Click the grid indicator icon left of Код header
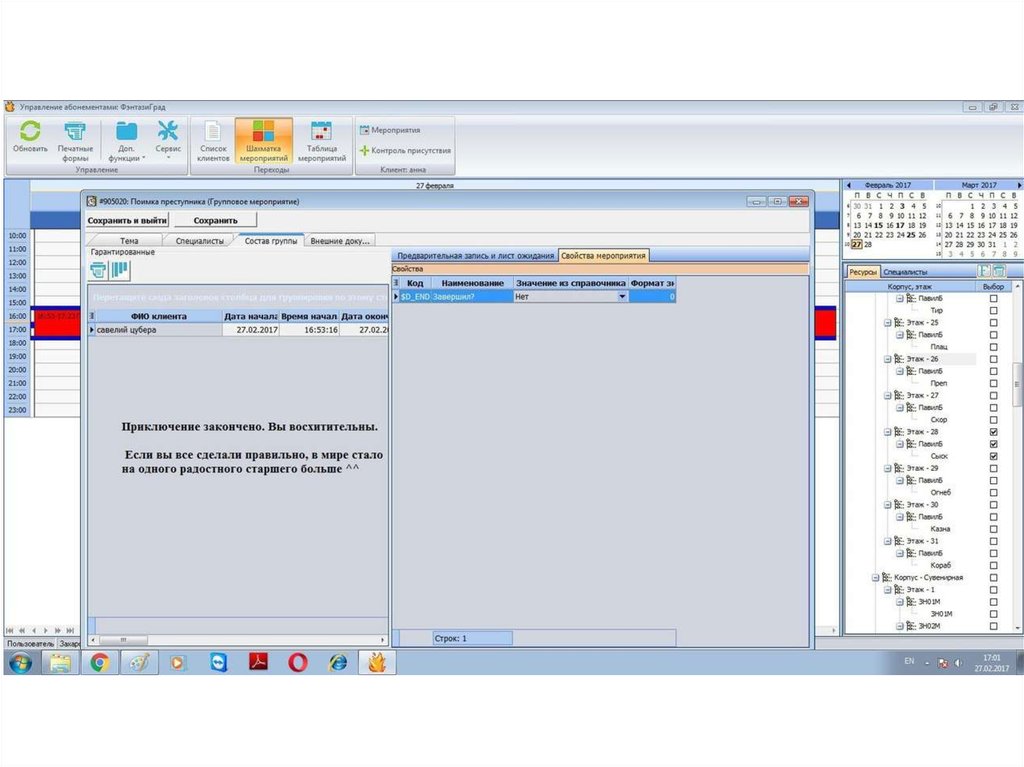The width and height of the screenshot is (1024, 767). pos(396,283)
